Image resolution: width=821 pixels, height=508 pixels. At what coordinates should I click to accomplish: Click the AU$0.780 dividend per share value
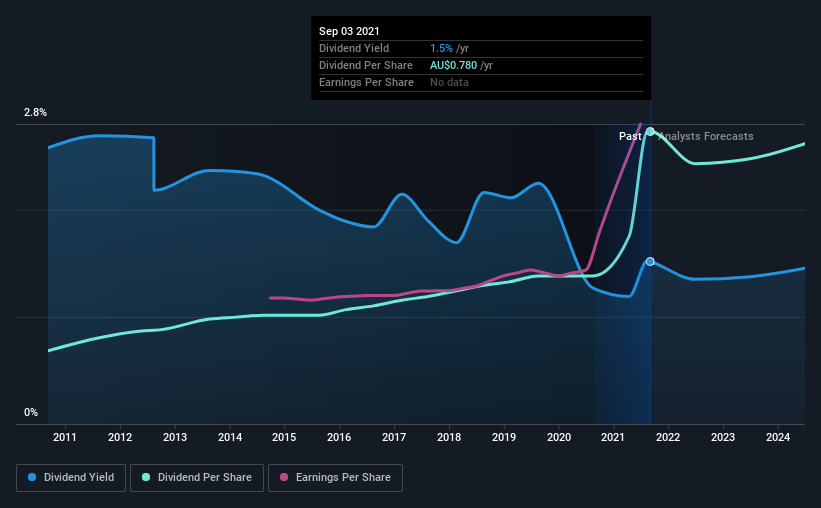click(453, 65)
